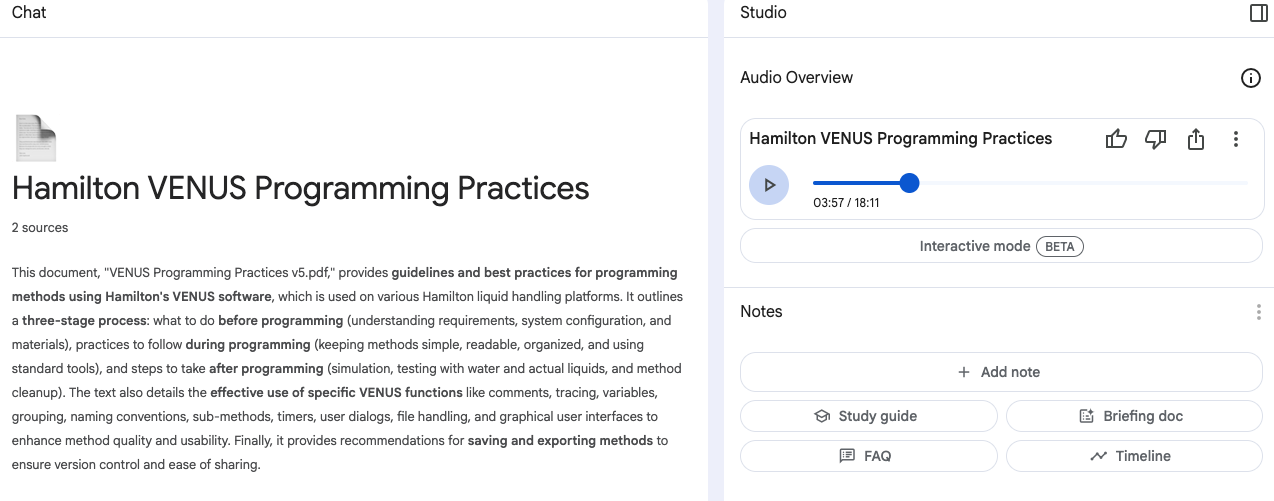
Task: Open audio overview more options menu
Action: [x=1236, y=139]
